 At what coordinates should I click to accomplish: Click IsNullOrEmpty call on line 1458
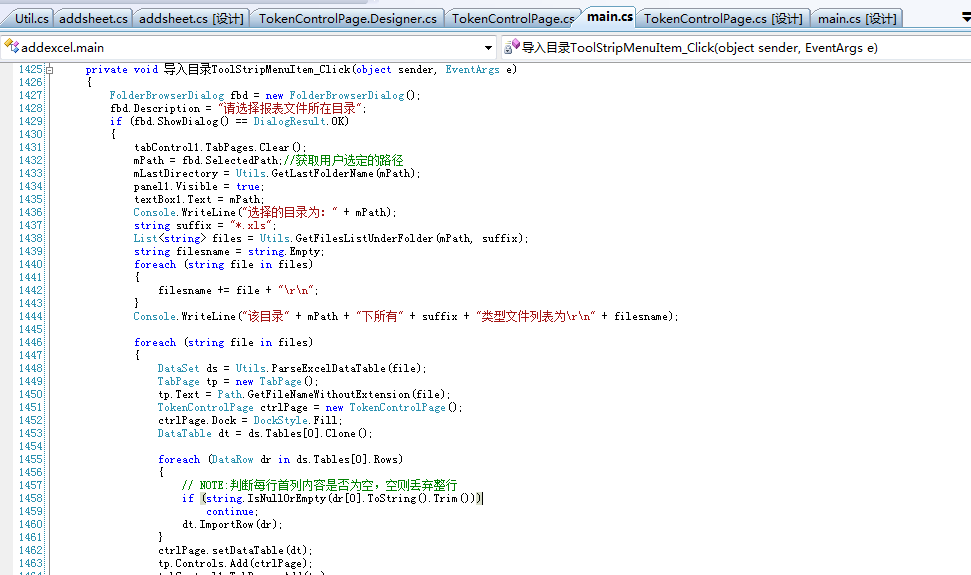[287, 498]
